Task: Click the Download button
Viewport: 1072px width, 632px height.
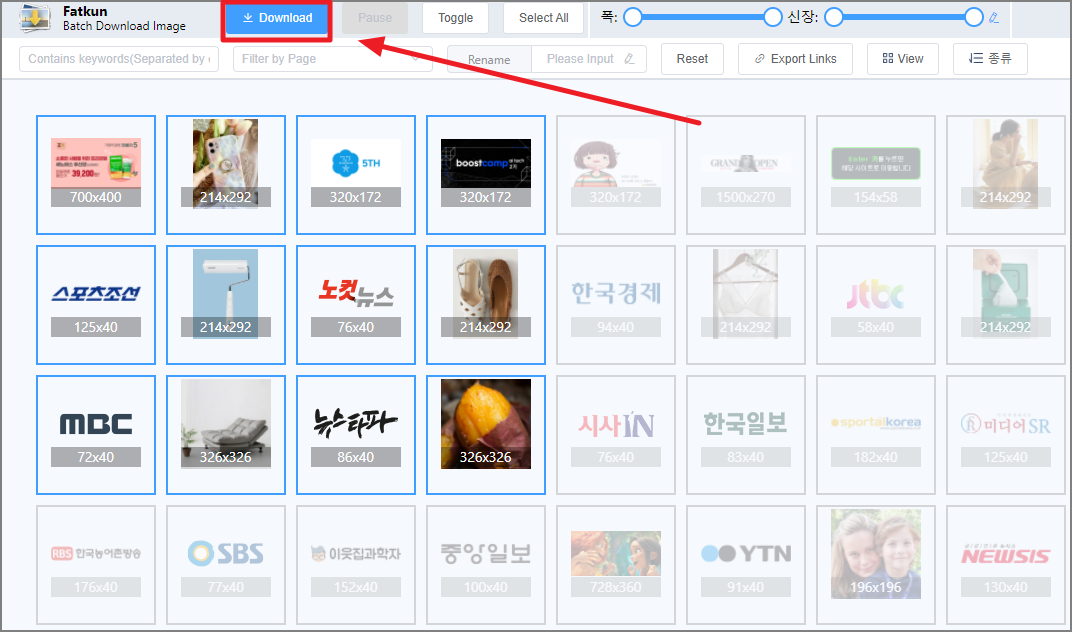Action: coord(277,18)
